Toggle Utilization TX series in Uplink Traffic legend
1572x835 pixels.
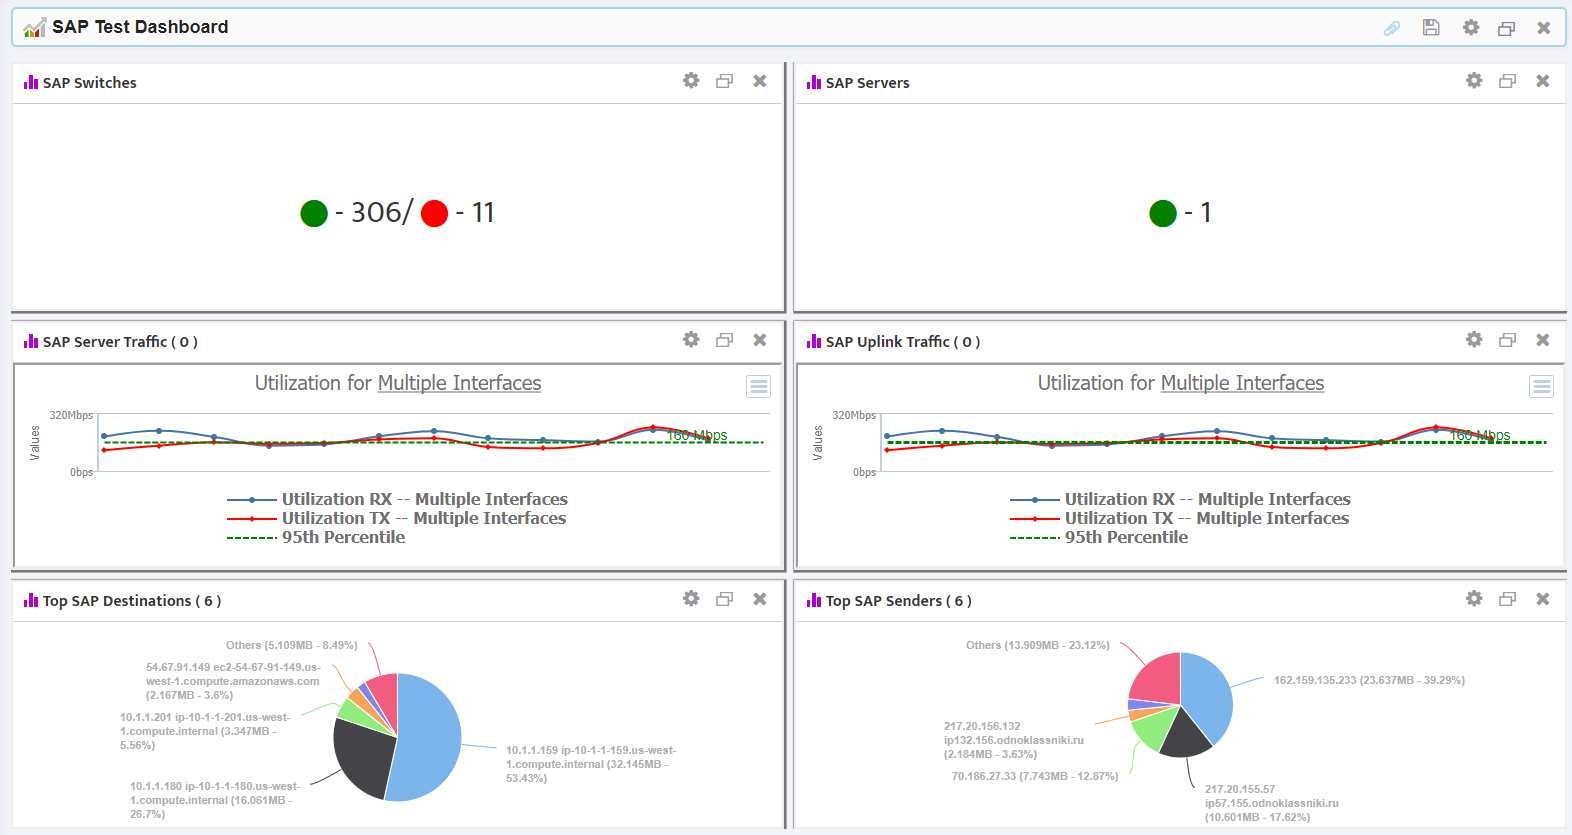pos(1179,518)
